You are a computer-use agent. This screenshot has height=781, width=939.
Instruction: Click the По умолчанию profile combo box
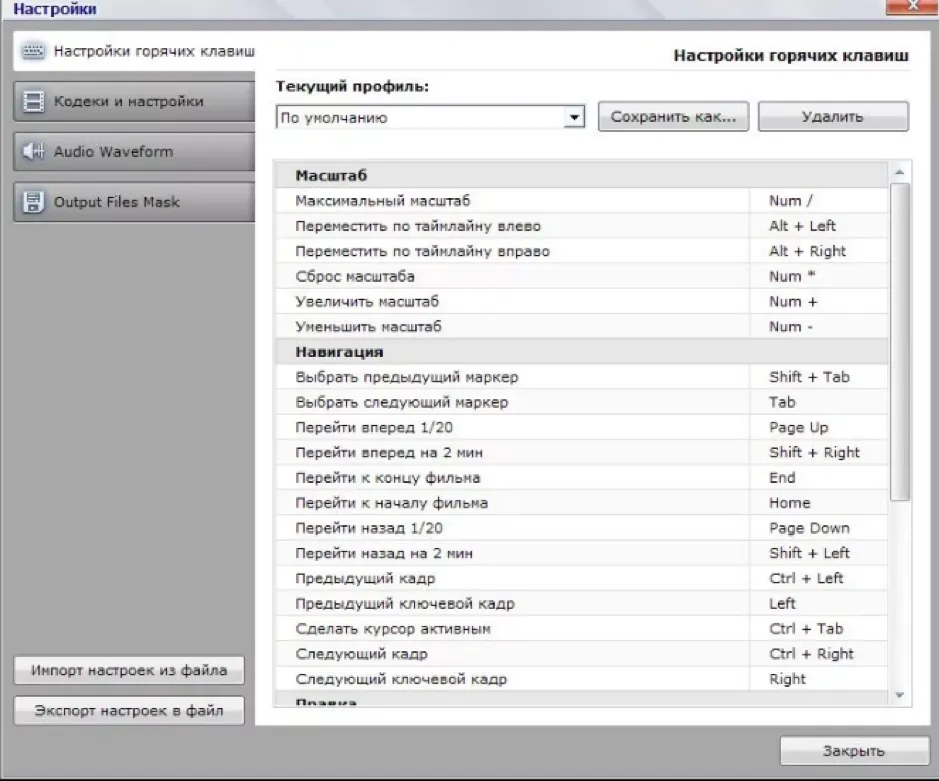pos(430,117)
